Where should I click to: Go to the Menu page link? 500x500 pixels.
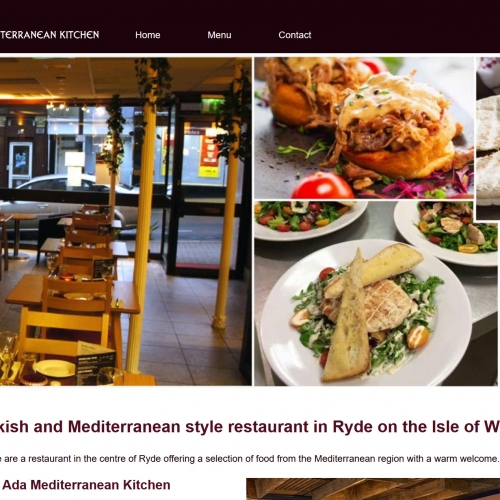(x=219, y=35)
